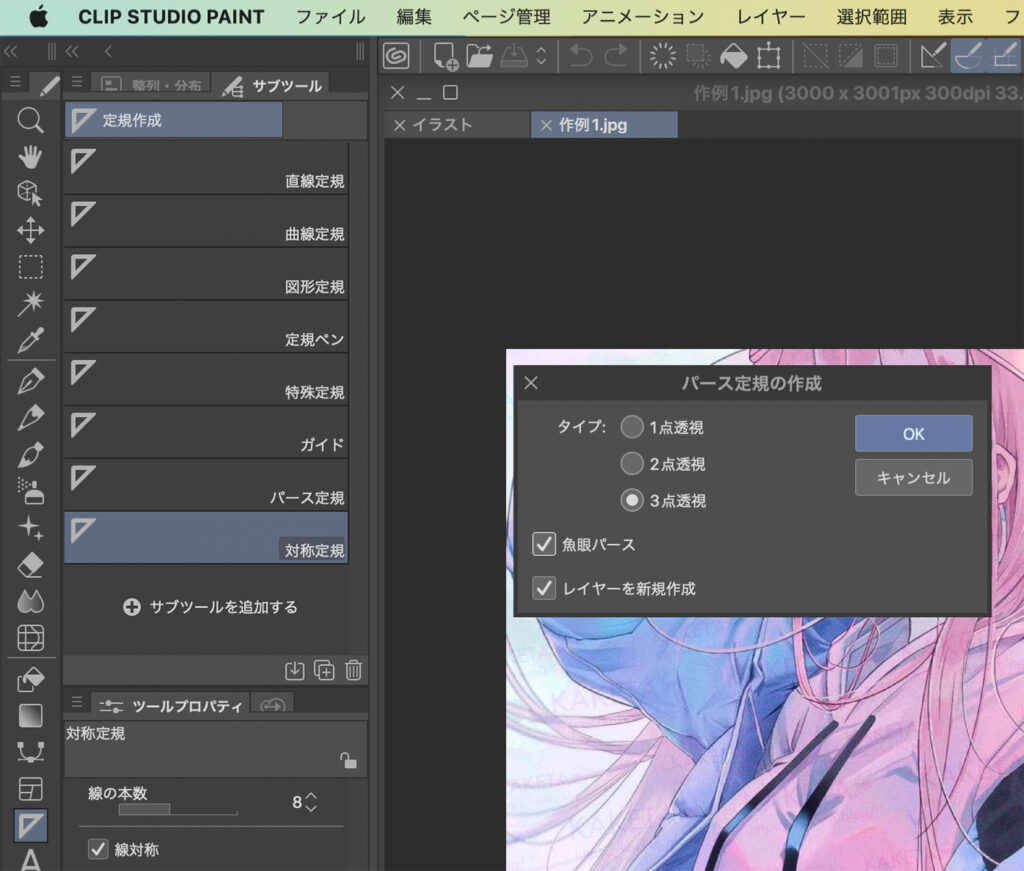Image resolution: width=1024 pixels, height=871 pixels.
Task: Open Clip Studio launcher icon
Action: pyautogui.click(x=396, y=55)
